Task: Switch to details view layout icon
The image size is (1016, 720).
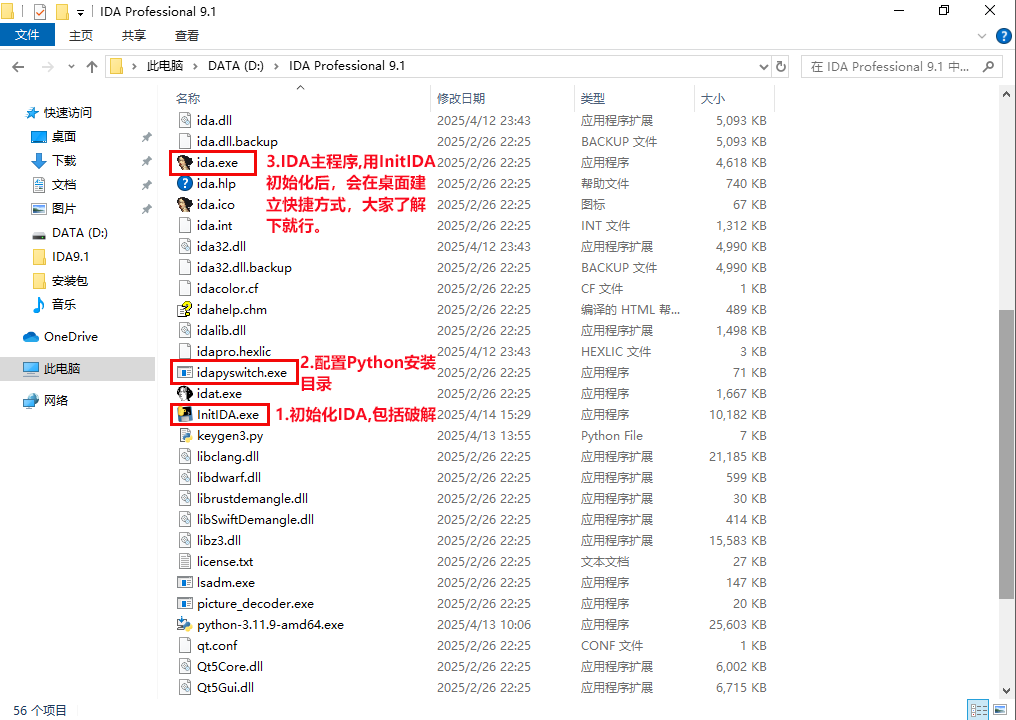Action: pyautogui.click(x=978, y=710)
